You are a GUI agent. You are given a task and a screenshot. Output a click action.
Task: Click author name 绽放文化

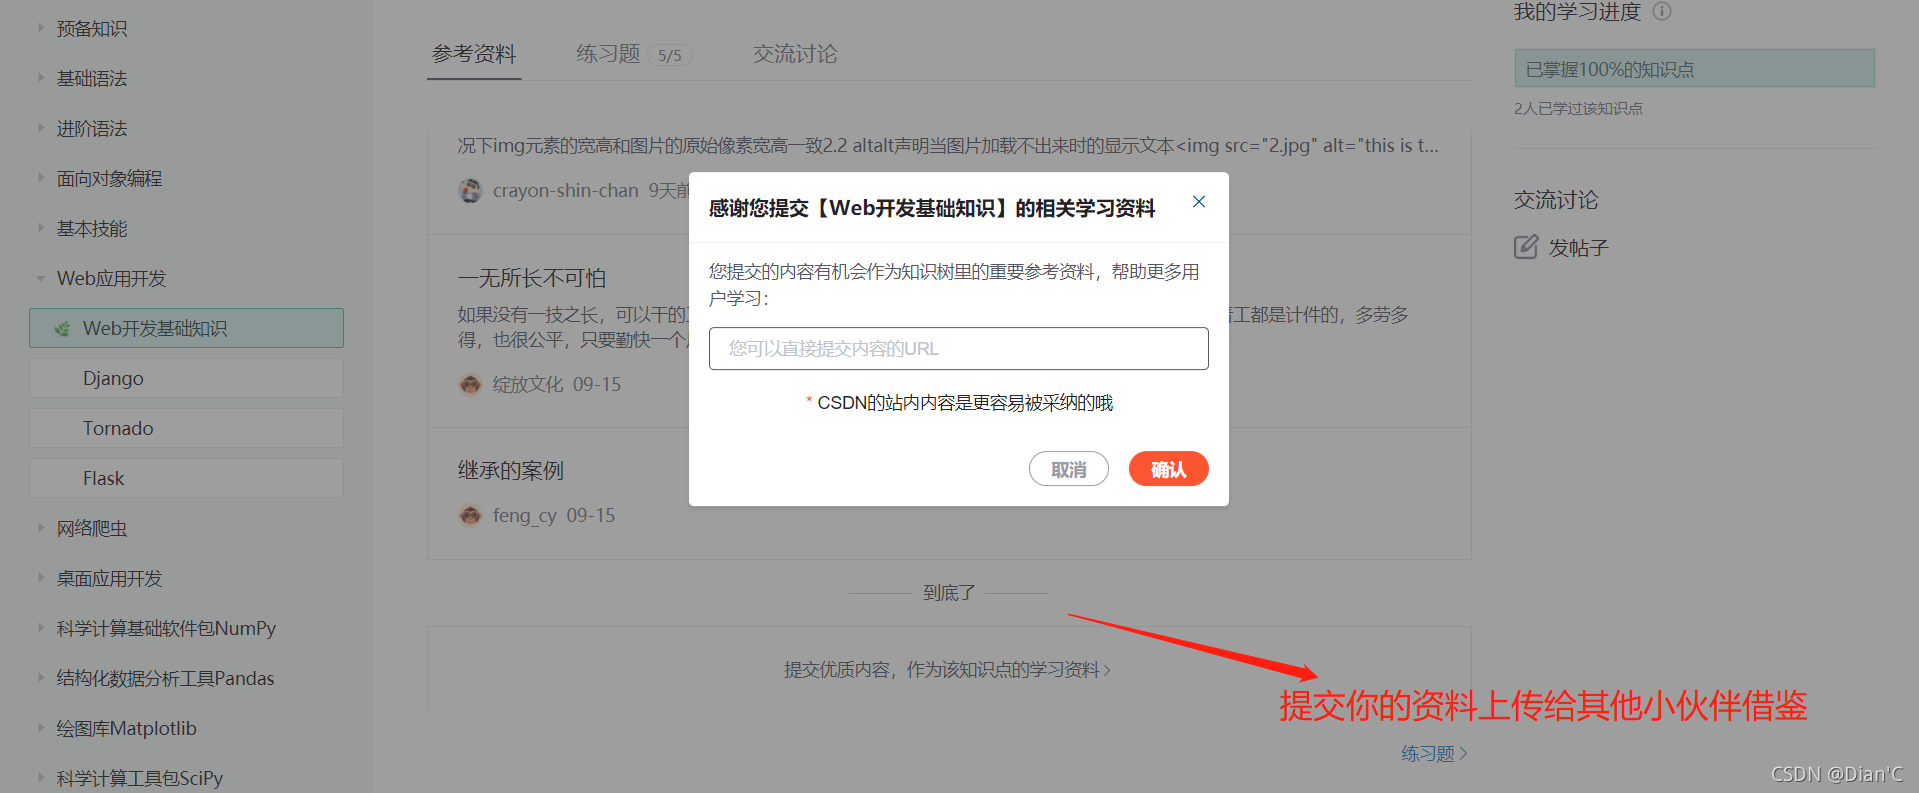tap(528, 384)
